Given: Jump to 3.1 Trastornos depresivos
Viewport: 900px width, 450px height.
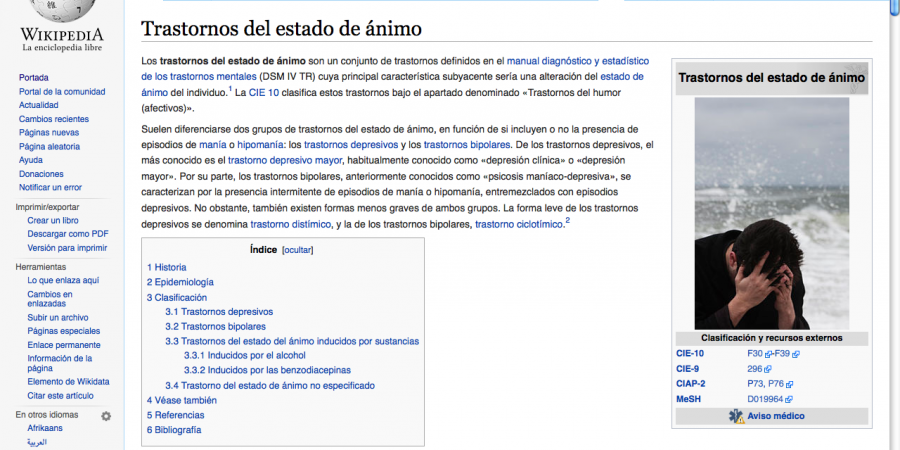Looking at the screenshot, I should (219, 312).
